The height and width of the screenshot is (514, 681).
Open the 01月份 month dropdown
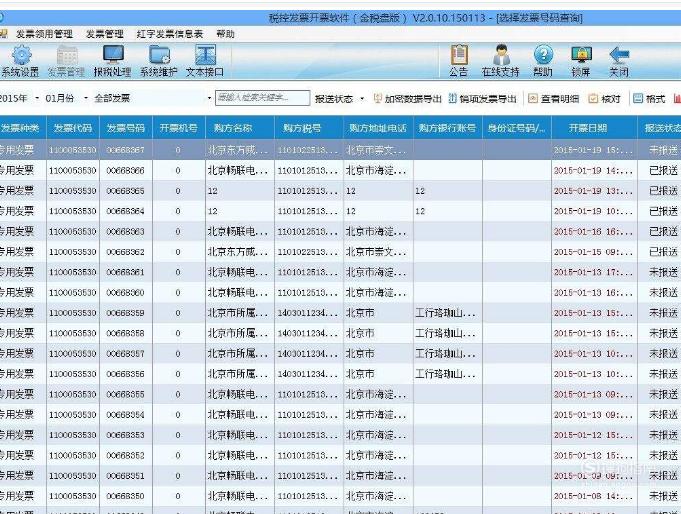coord(66,98)
